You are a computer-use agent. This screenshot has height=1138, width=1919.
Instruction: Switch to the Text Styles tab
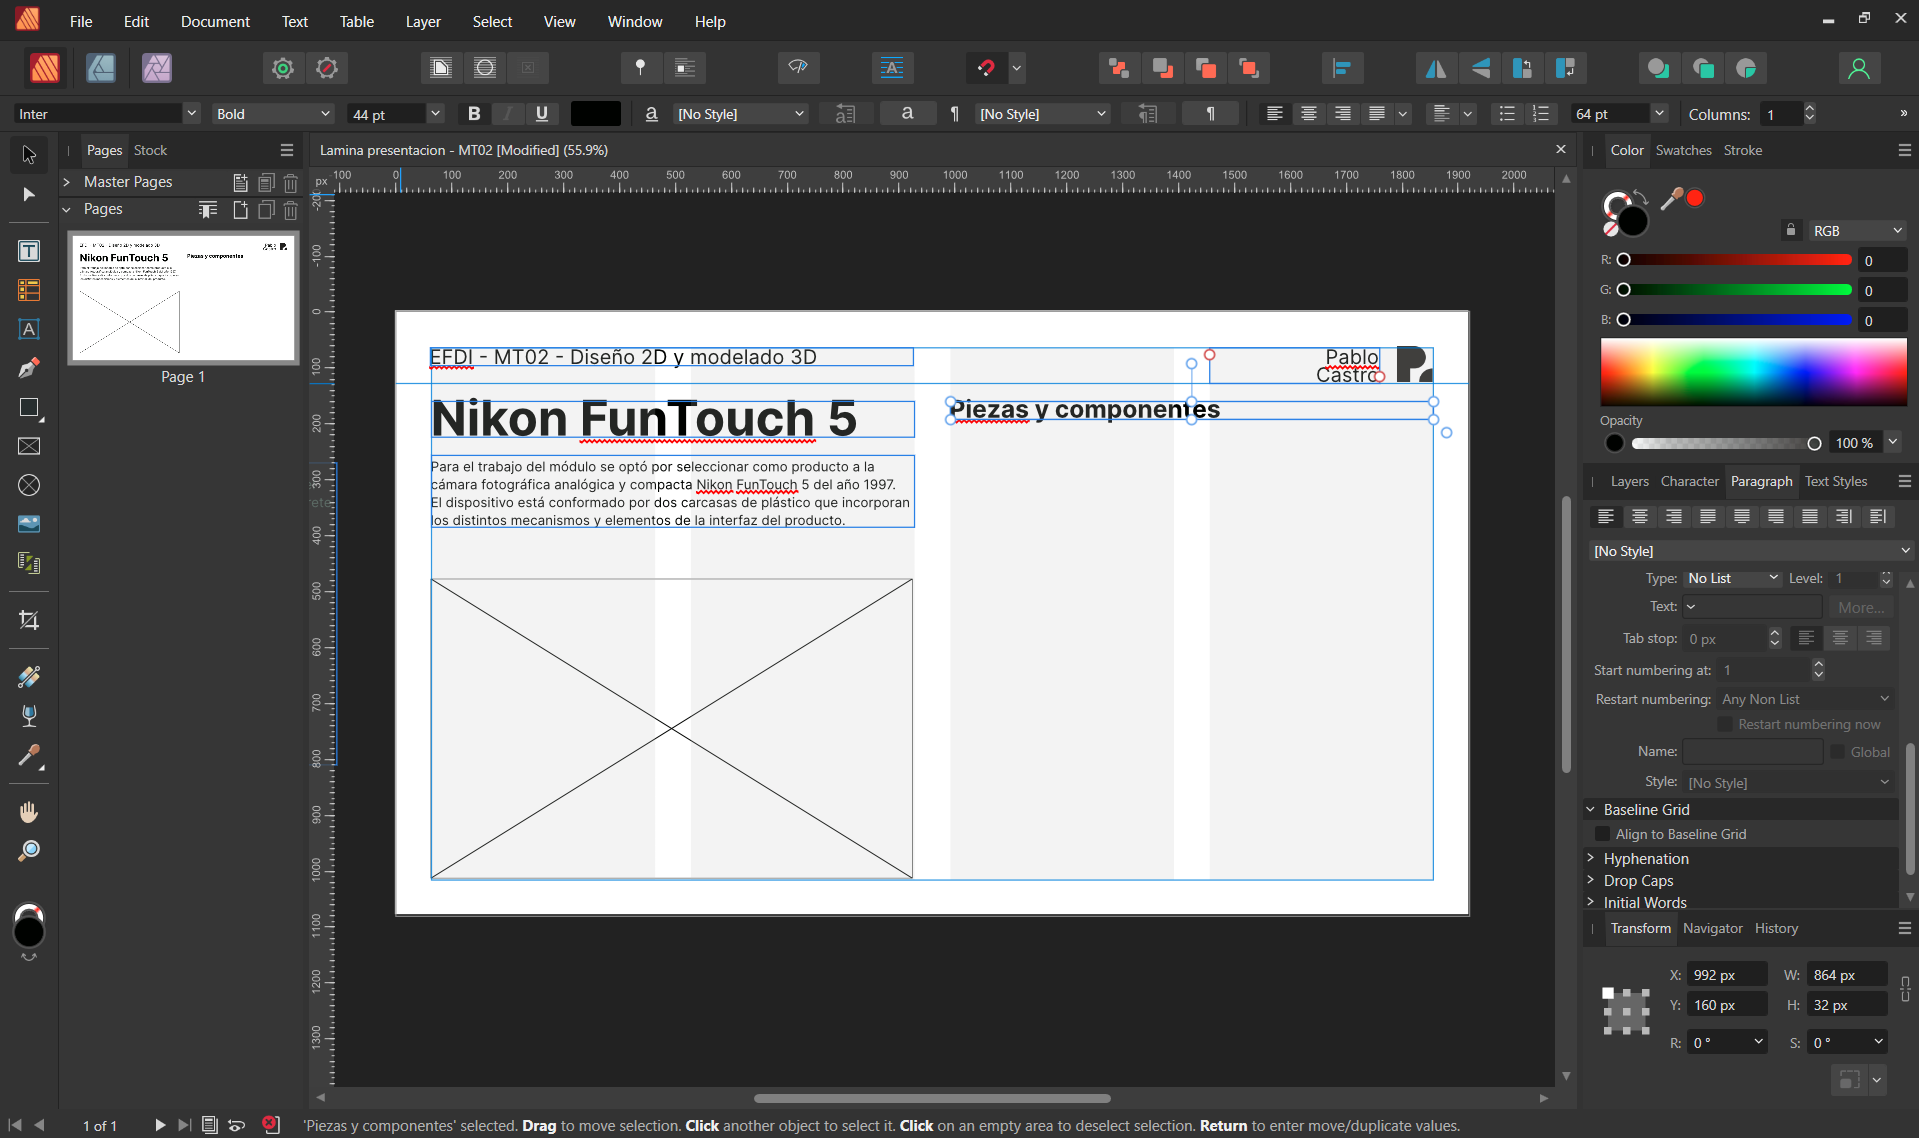1836,481
